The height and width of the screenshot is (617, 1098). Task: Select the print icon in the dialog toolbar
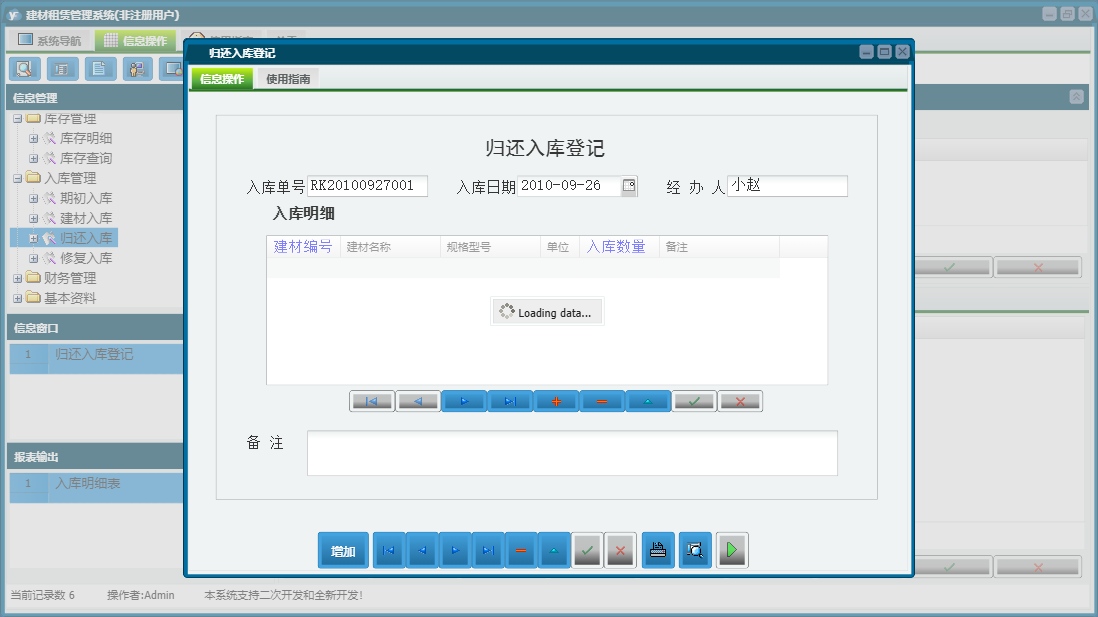tap(657, 549)
